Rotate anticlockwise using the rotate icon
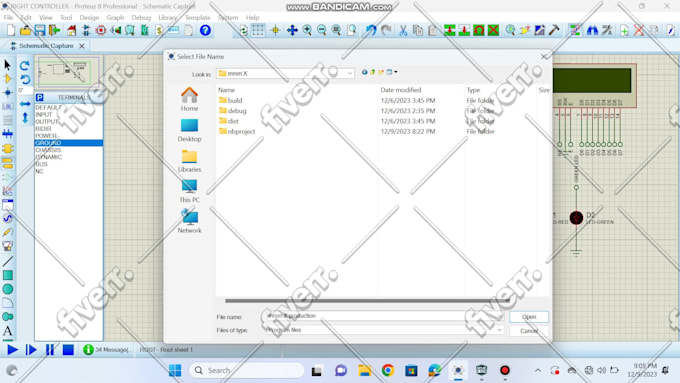This screenshot has width=680, height=383. [x=25, y=79]
